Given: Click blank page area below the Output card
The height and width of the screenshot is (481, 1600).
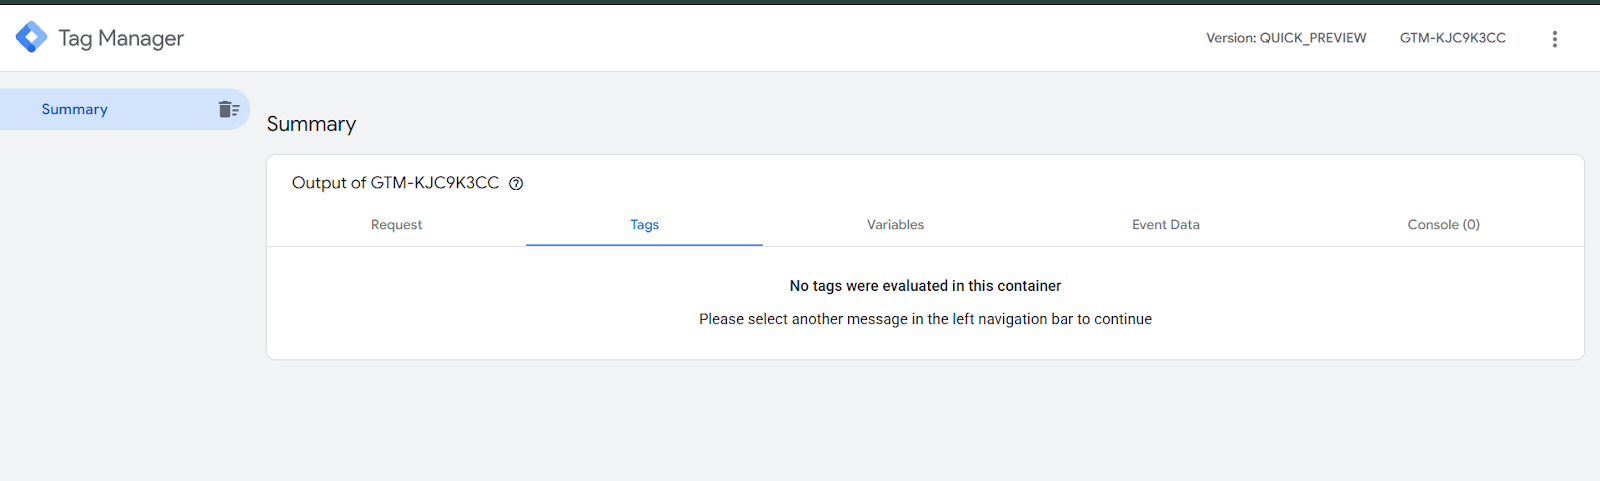Looking at the screenshot, I should 925,420.
